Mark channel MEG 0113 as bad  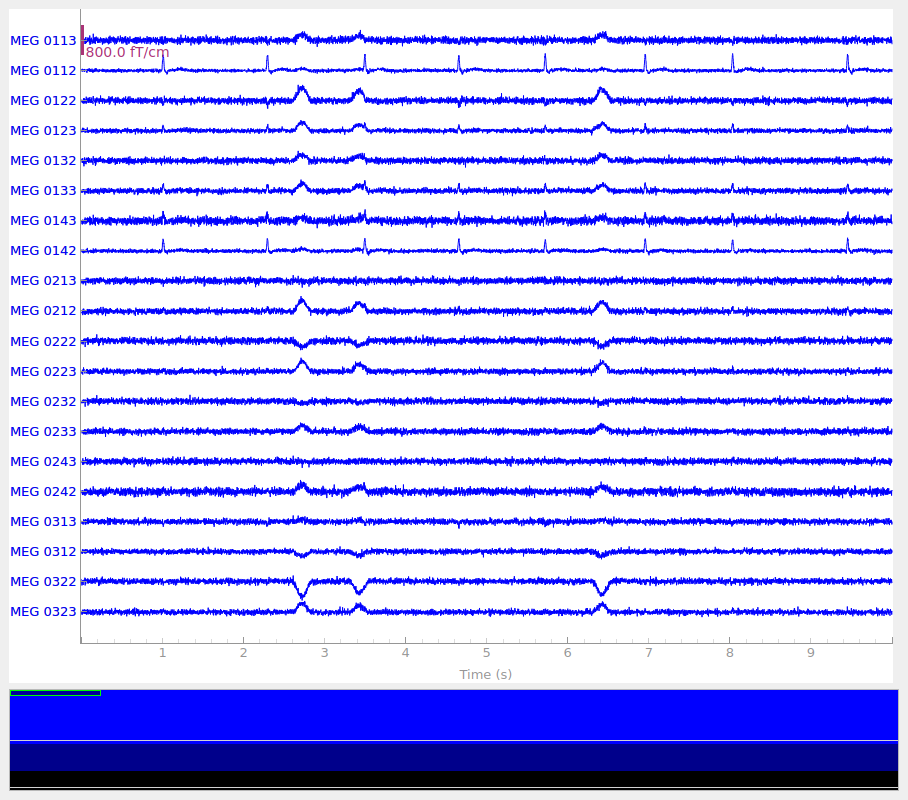[x=43, y=41]
